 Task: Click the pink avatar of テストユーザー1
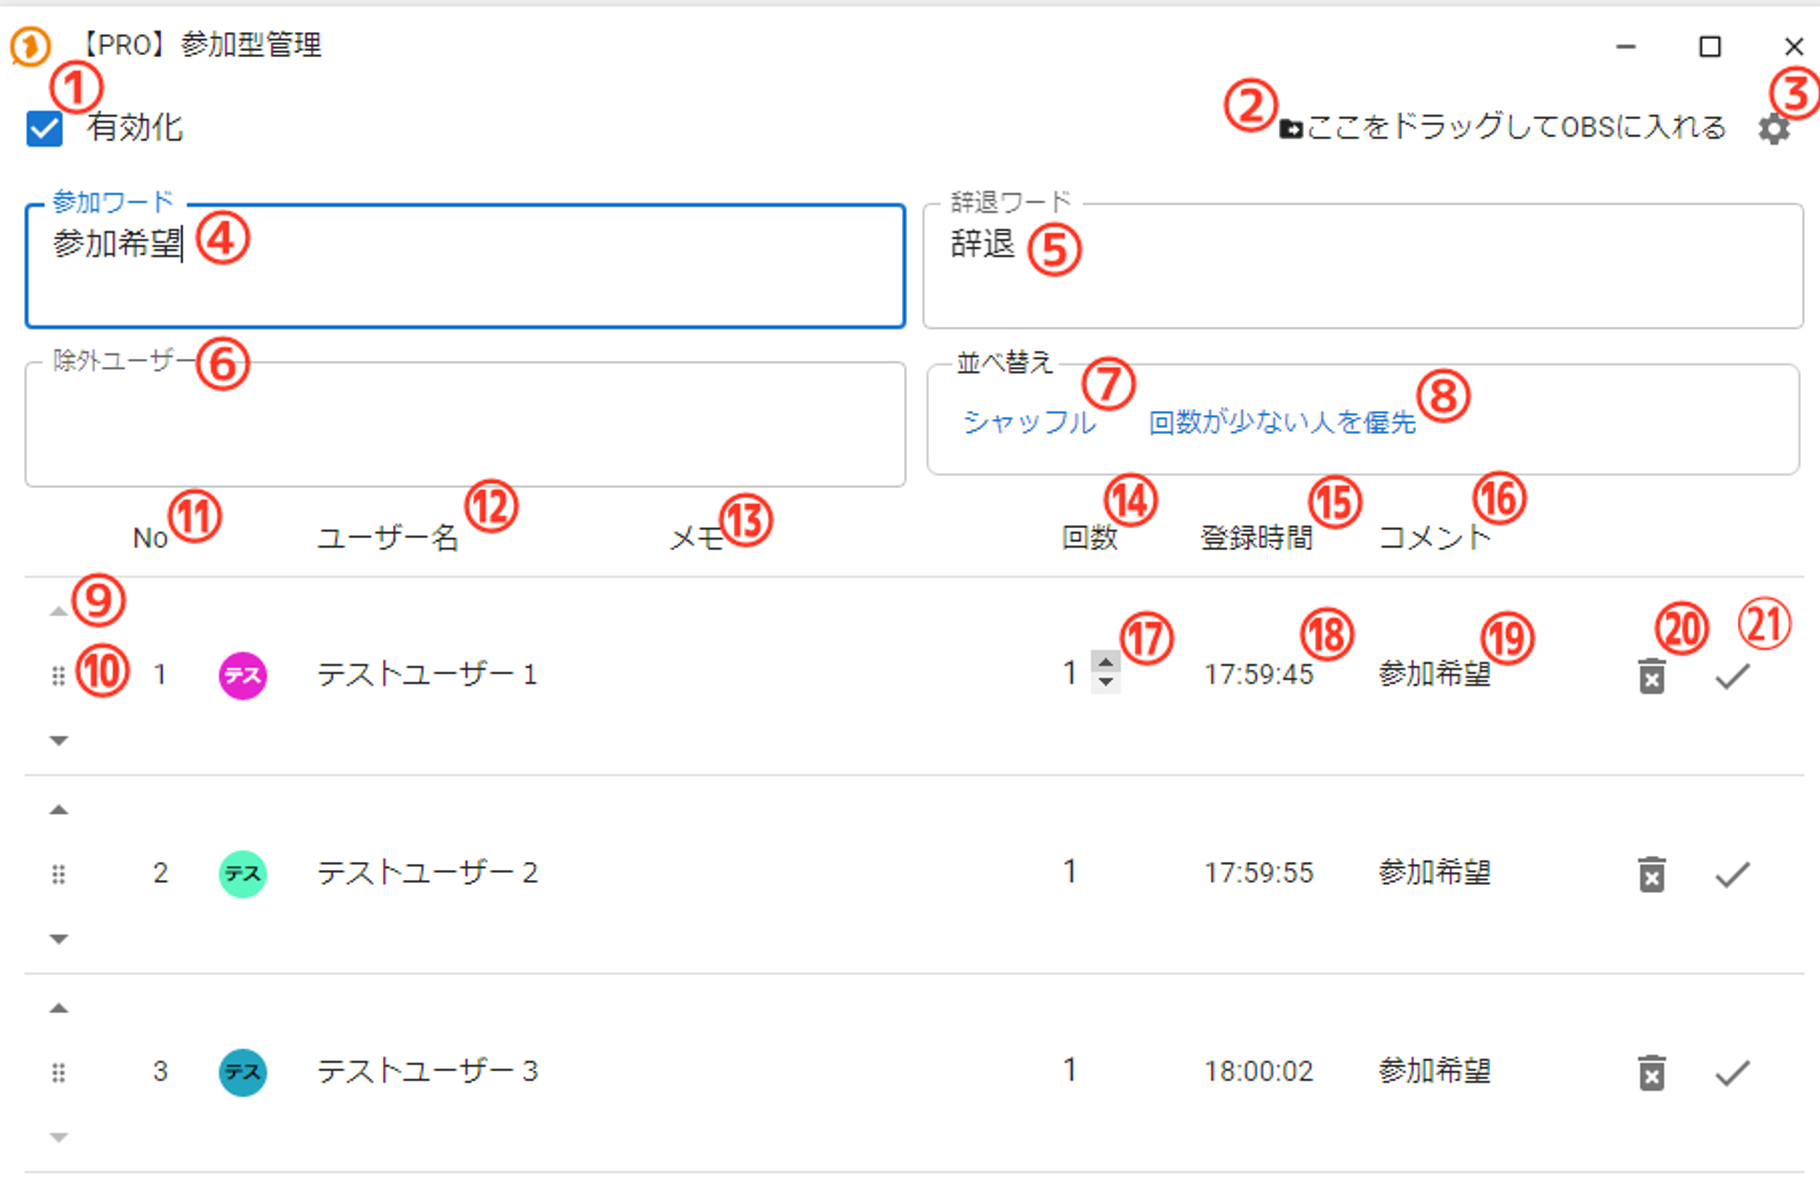pos(242,676)
